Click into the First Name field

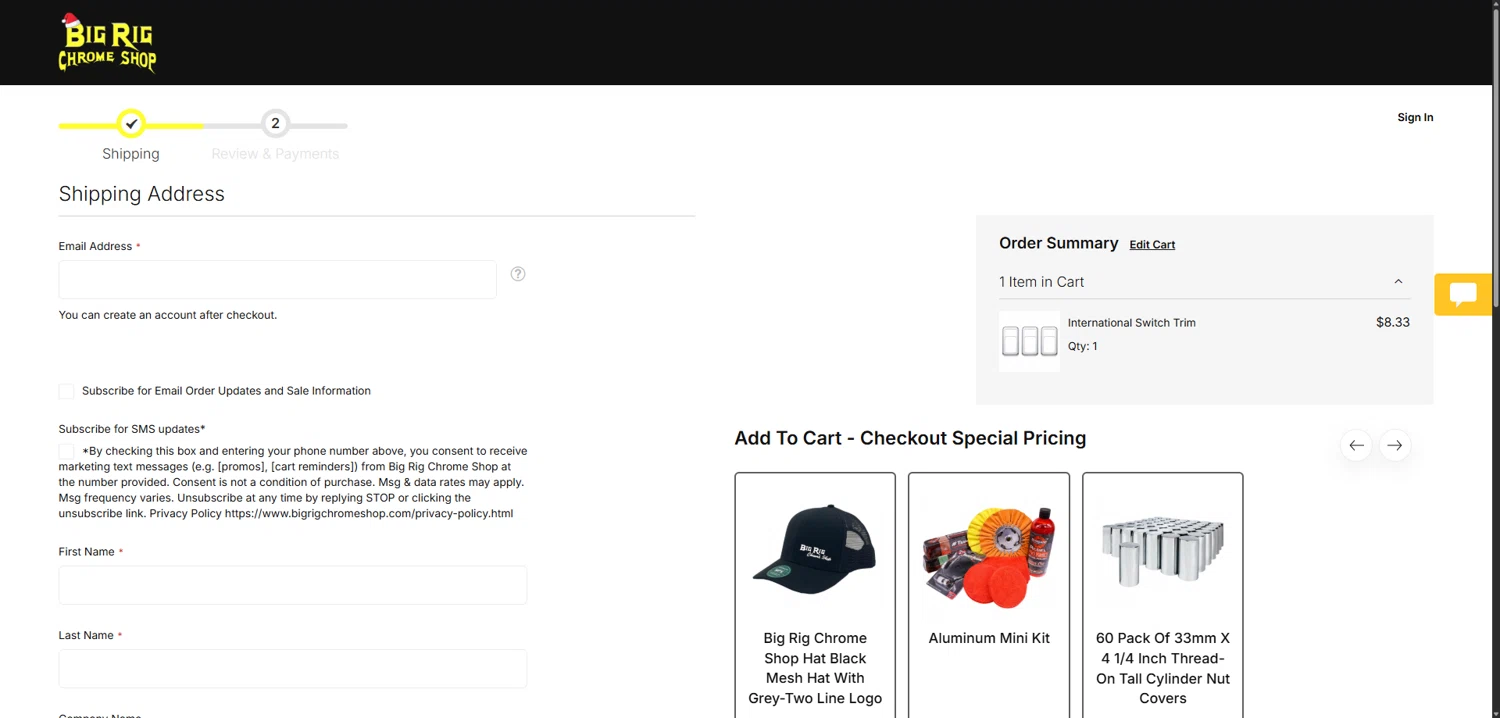pos(293,585)
